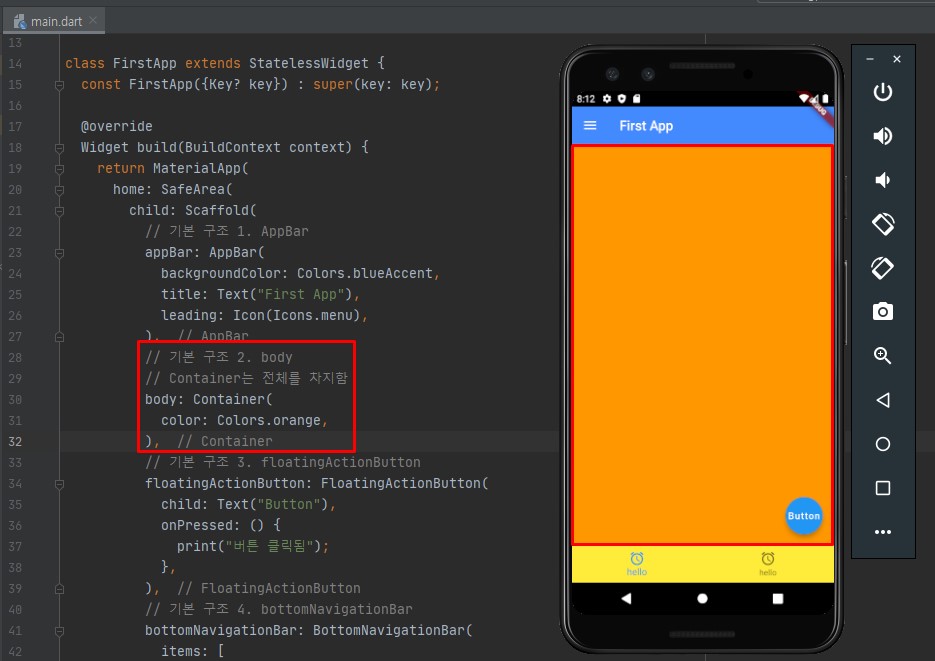Screen dimensions: 935x661
Task: Raise volume with the emulator volume up icon
Action: click(x=883, y=136)
